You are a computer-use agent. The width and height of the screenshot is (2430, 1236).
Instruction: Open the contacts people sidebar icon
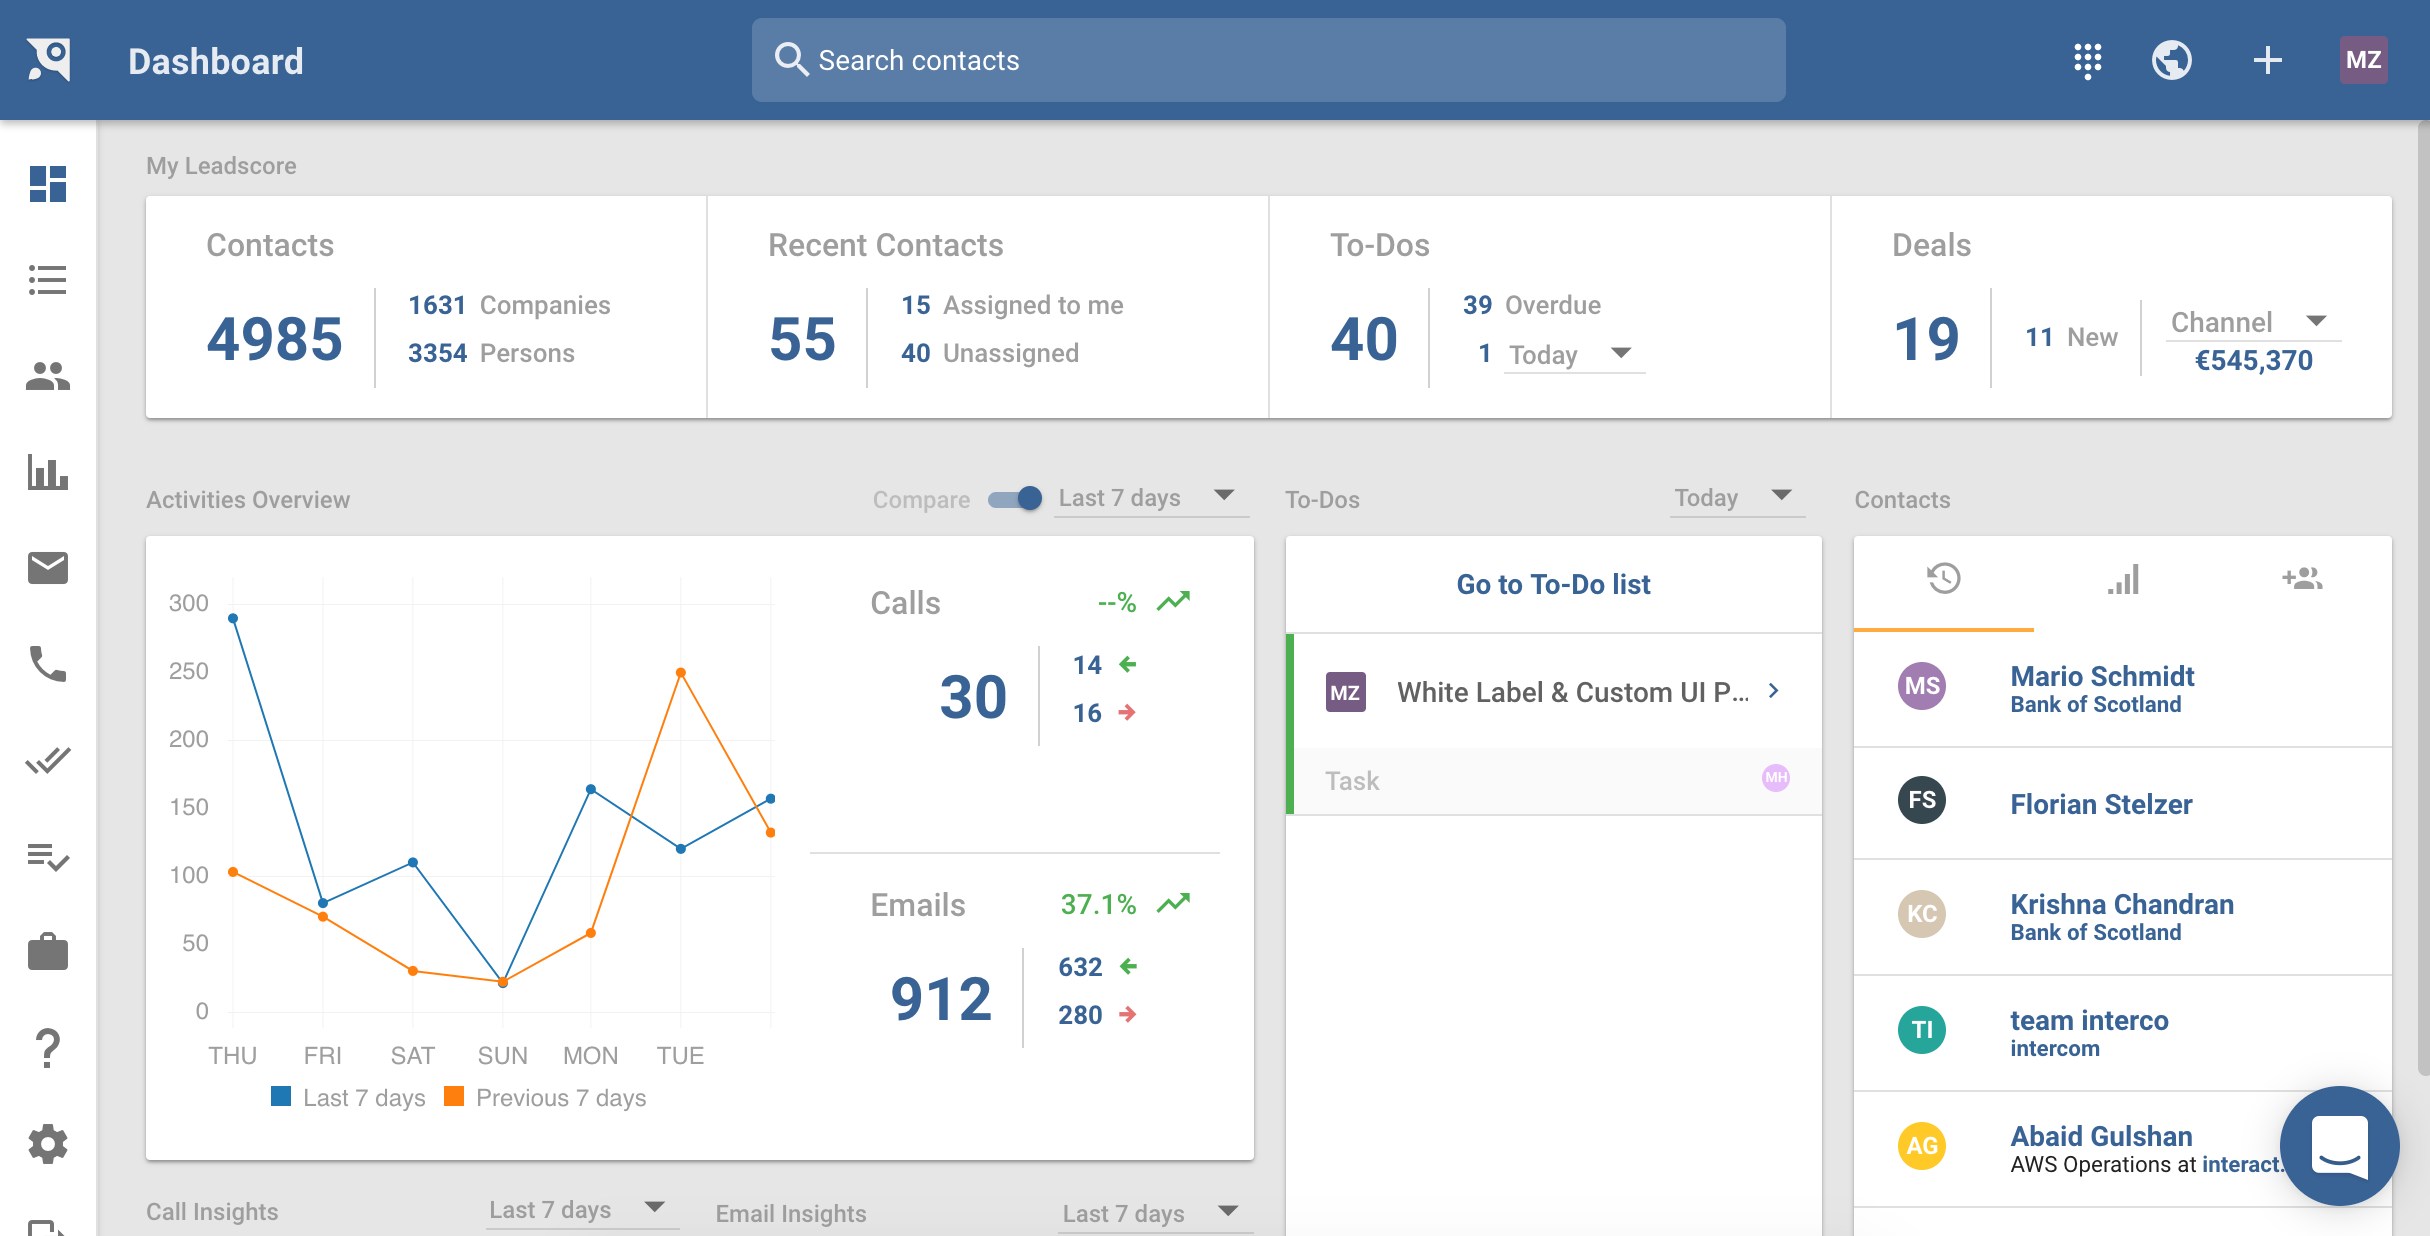pos(47,376)
